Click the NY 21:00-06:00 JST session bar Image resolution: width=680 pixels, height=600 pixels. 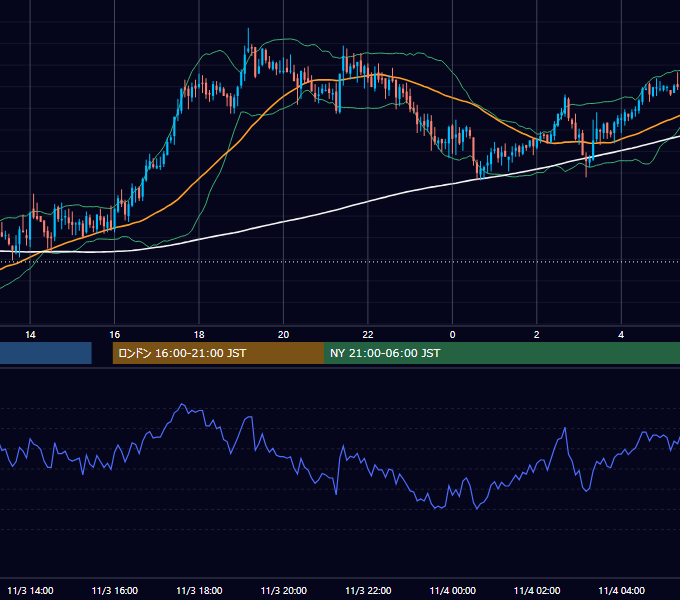[x=502, y=353]
